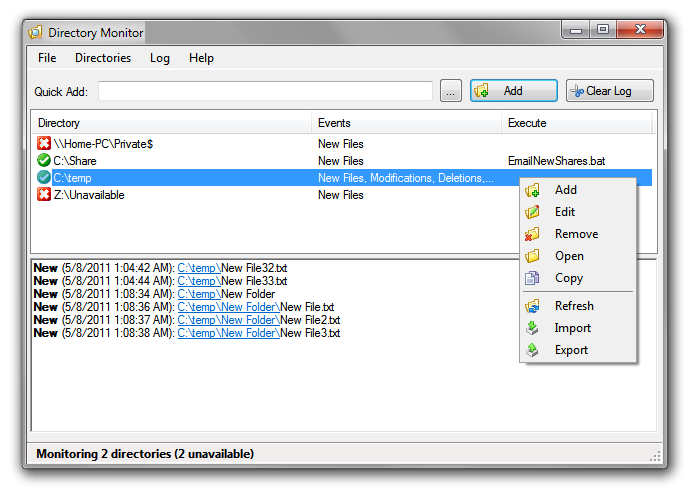This screenshot has height=490, width=689.
Task: Click the browse "..." button
Action: (x=451, y=91)
